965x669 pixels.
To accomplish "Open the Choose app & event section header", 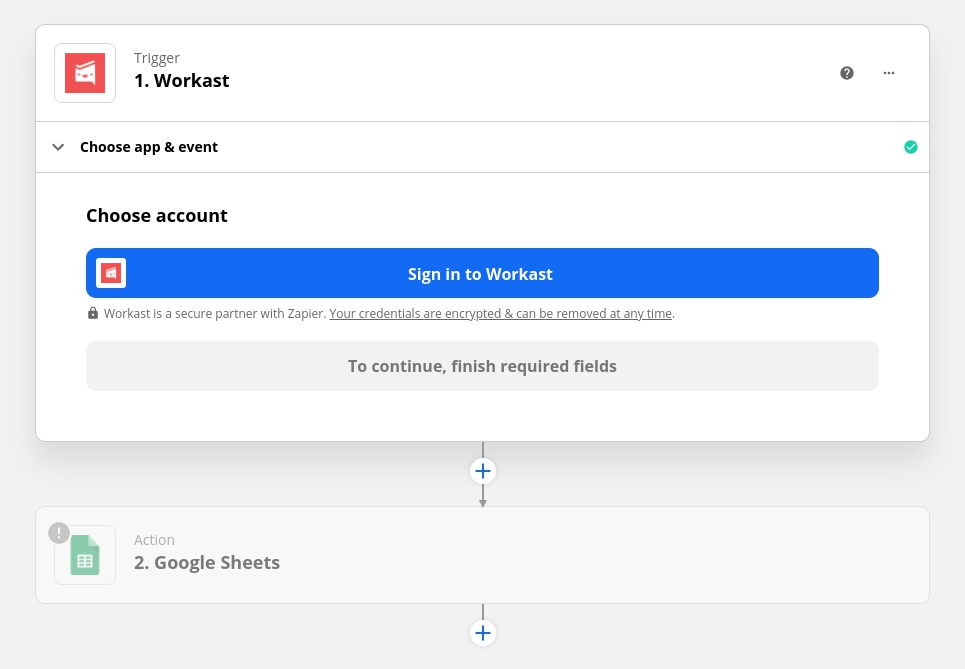I will pyautogui.click(x=149, y=147).
